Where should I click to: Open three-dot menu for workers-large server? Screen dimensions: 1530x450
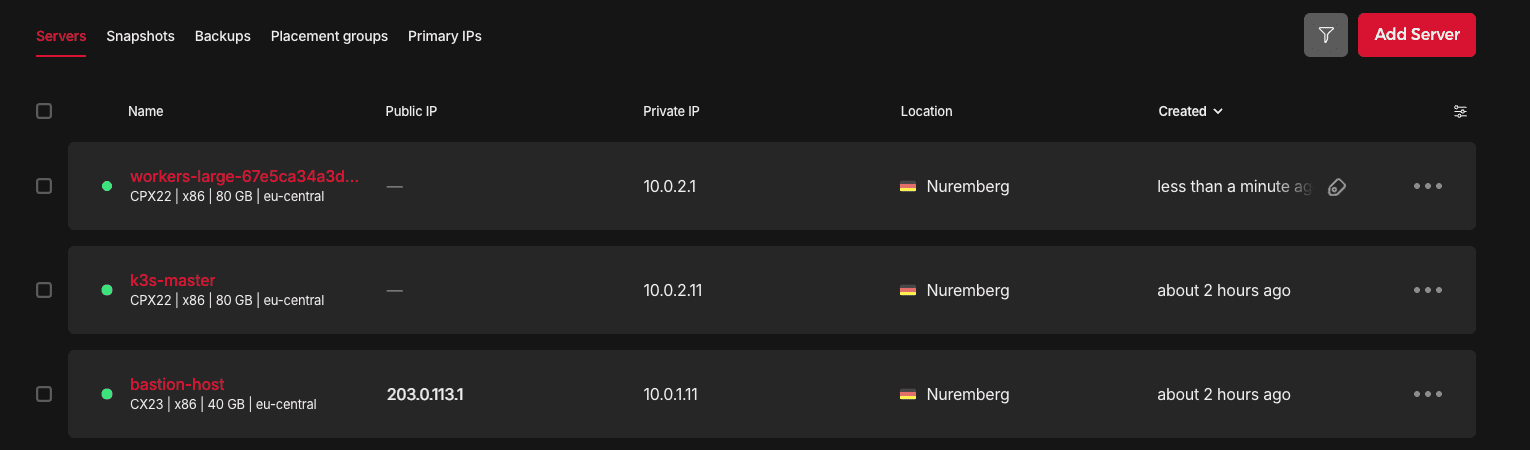[1428, 186]
